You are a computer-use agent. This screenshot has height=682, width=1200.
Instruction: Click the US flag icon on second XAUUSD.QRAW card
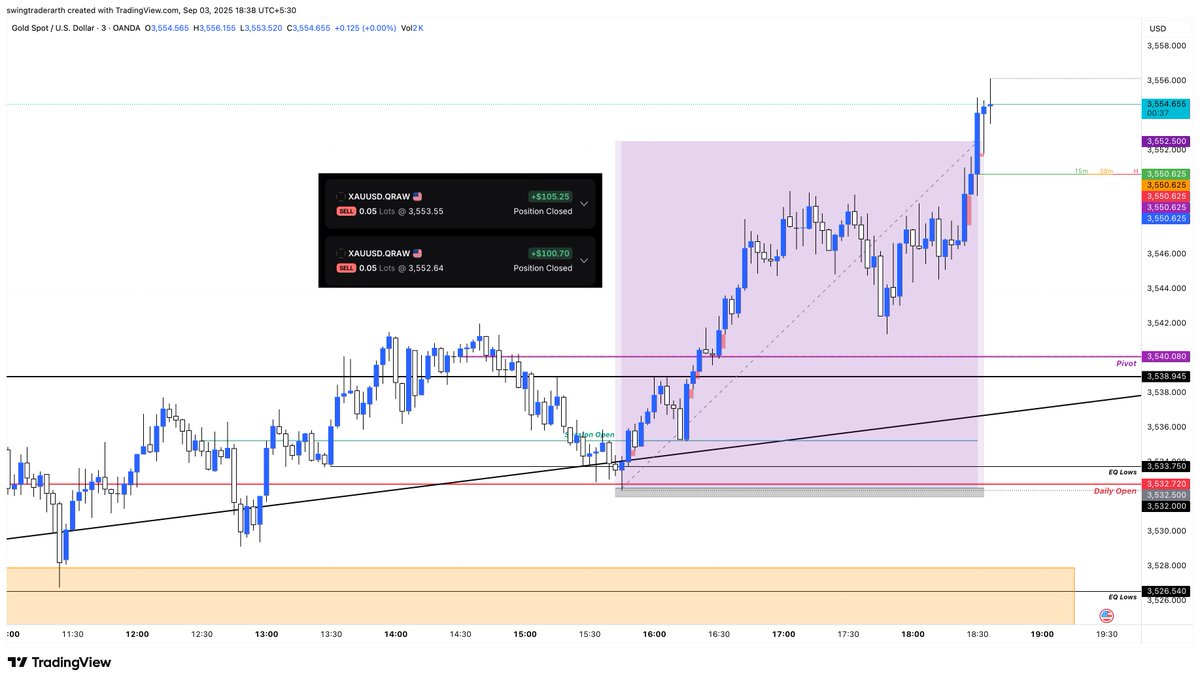(x=417, y=254)
